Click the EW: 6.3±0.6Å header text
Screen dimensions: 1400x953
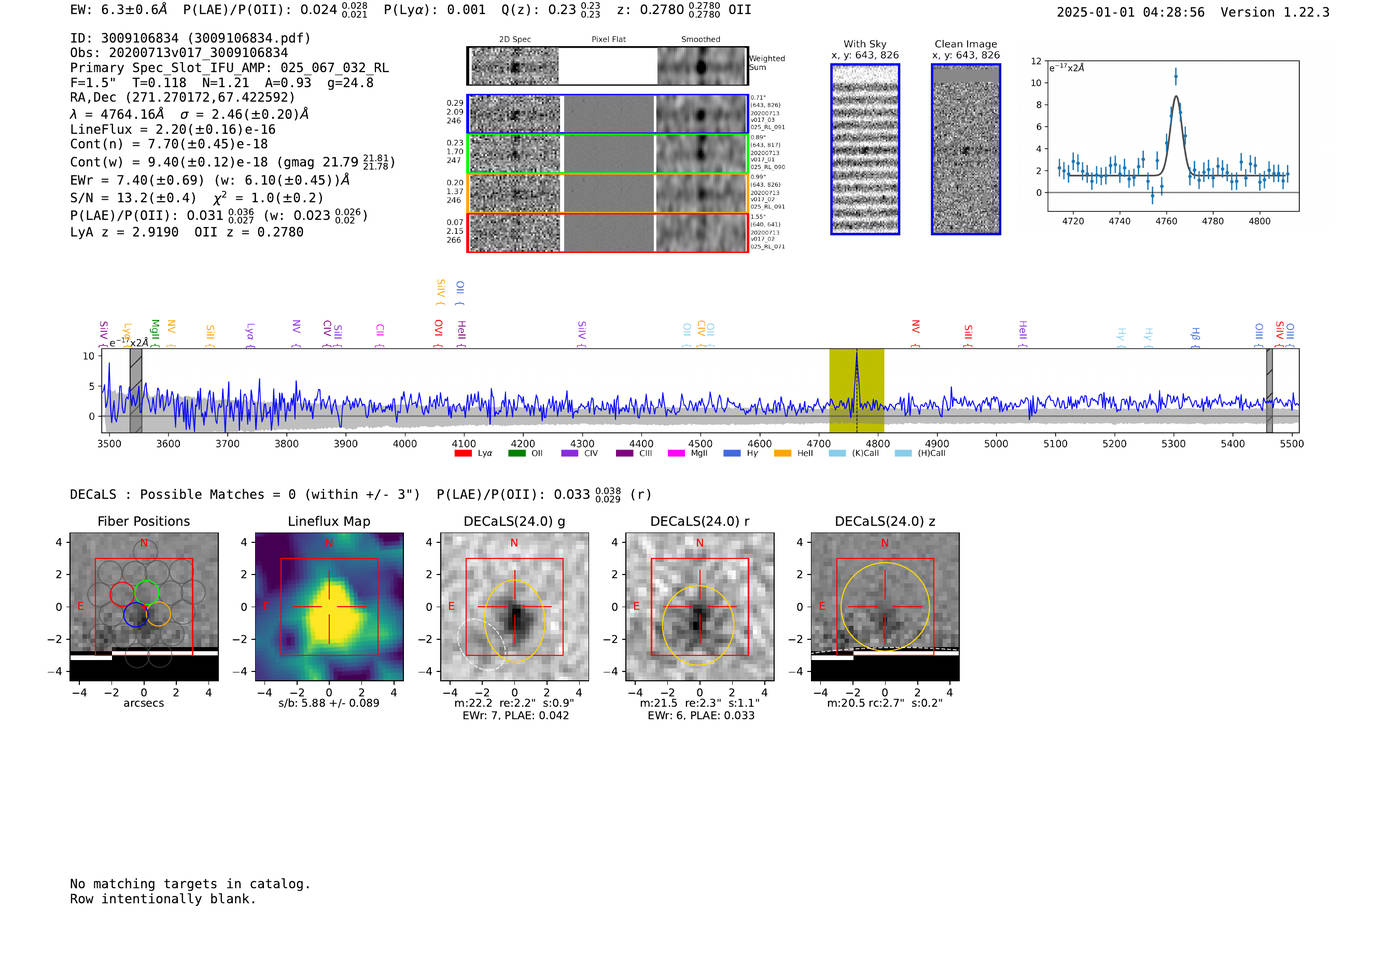coord(119,10)
